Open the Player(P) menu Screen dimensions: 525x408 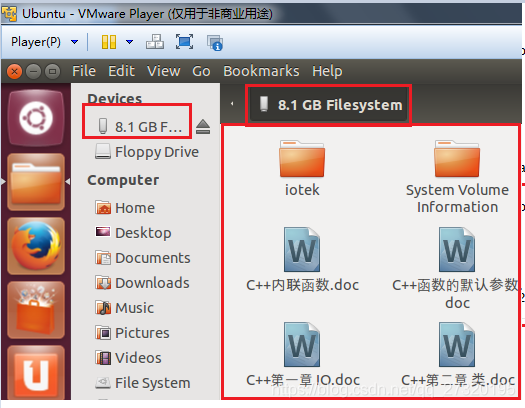[x=44, y=42]
